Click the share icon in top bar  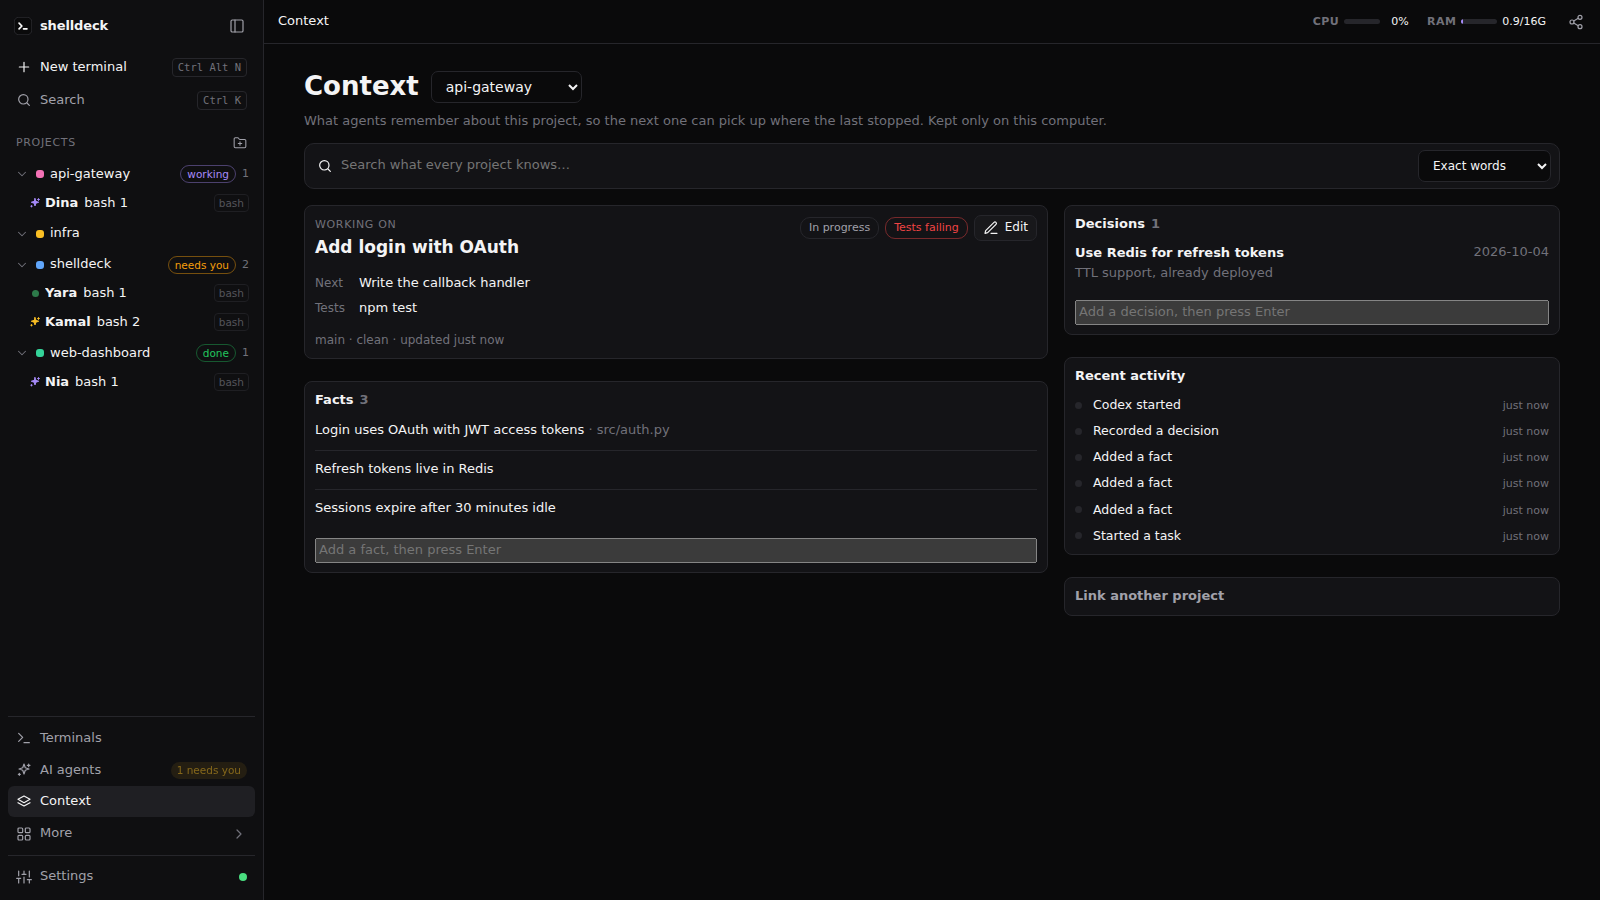1576,22
